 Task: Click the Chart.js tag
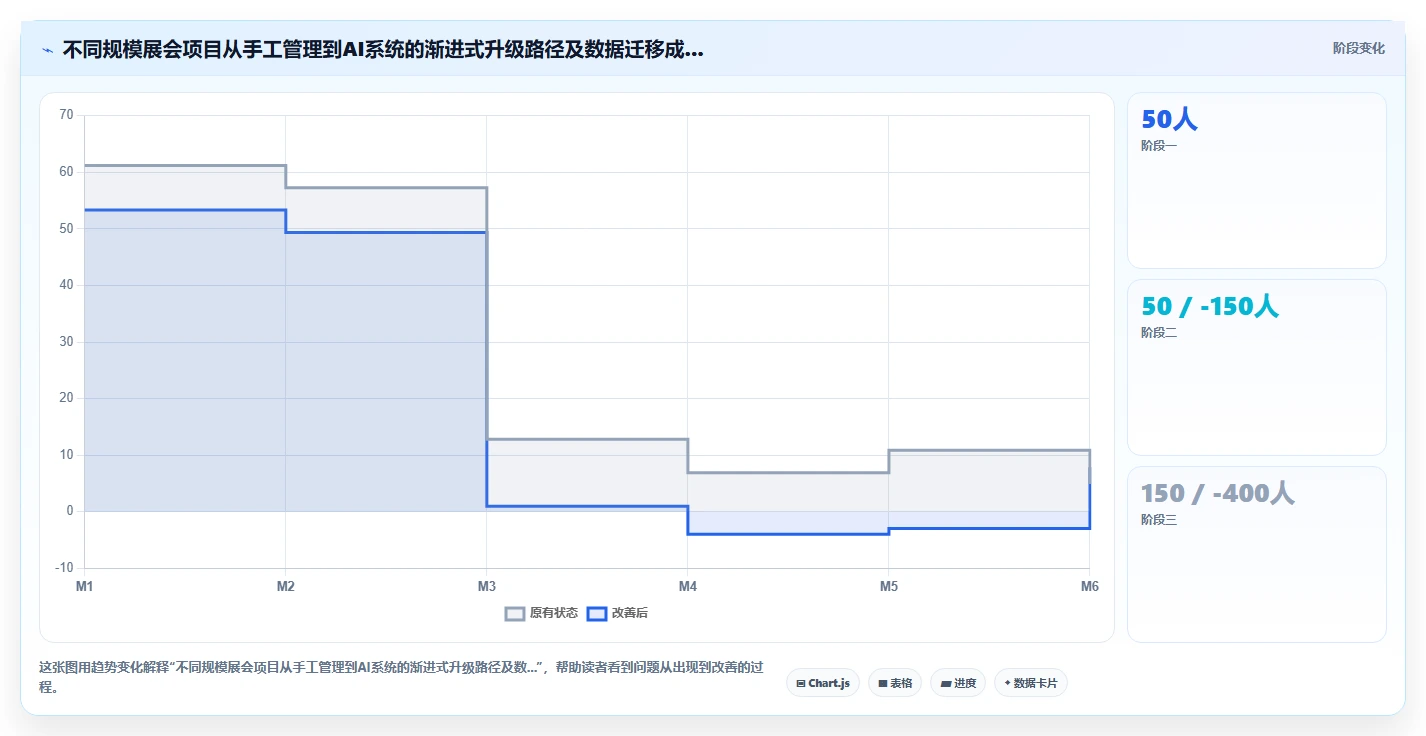click(823, 683)
